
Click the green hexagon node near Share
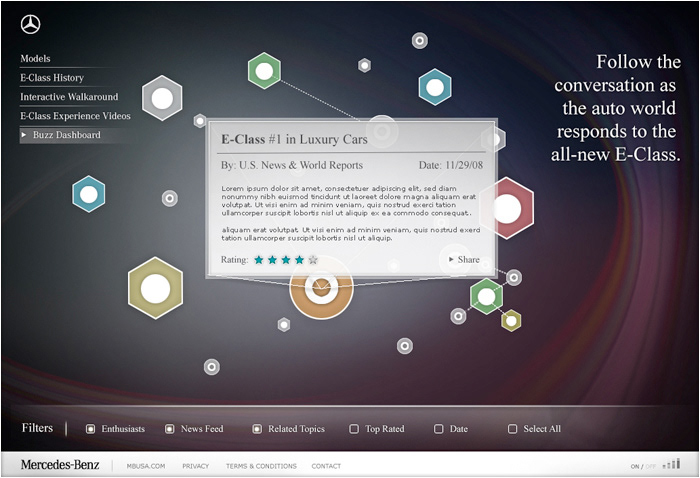[486, 296]
